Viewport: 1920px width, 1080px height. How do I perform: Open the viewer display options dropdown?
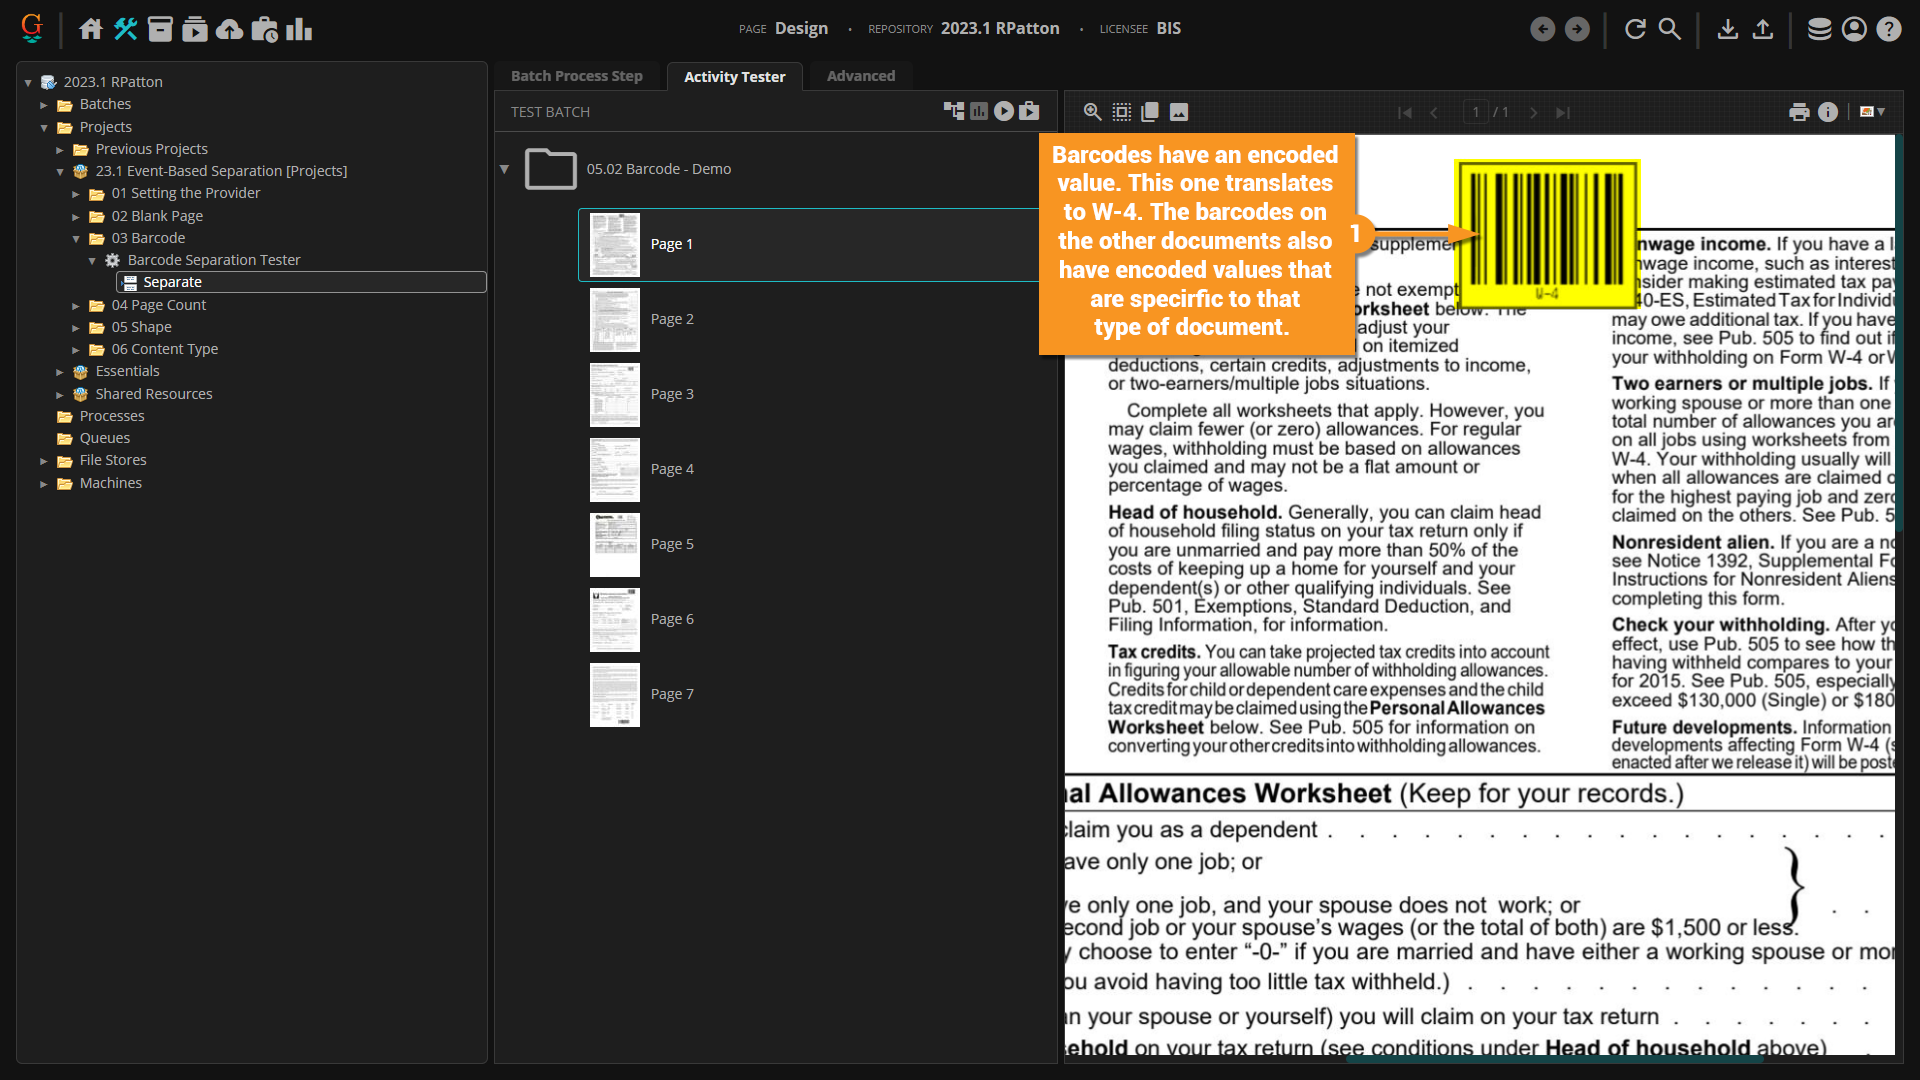point(1872,112)
